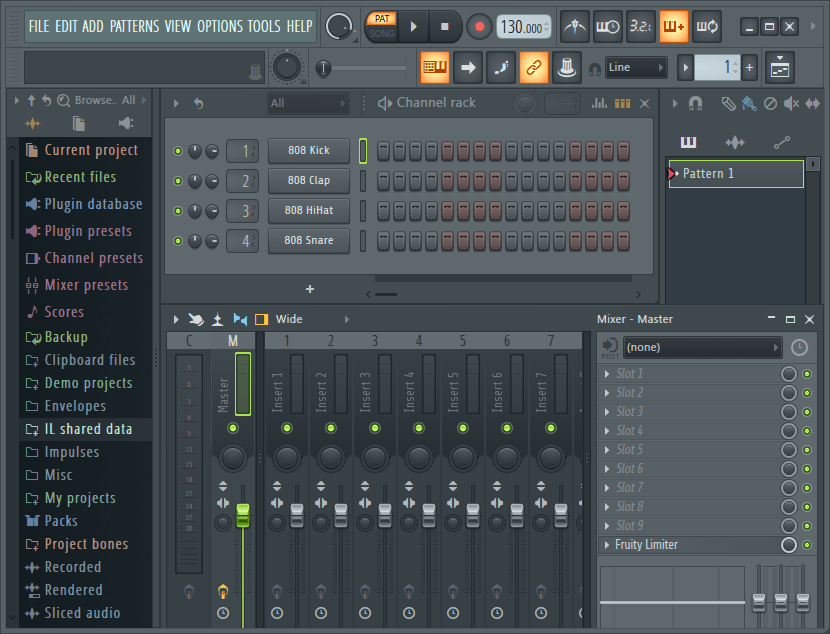Click the Master track volume fader
The width and height of the screenshot is (830, 634).
pos(243,515)
